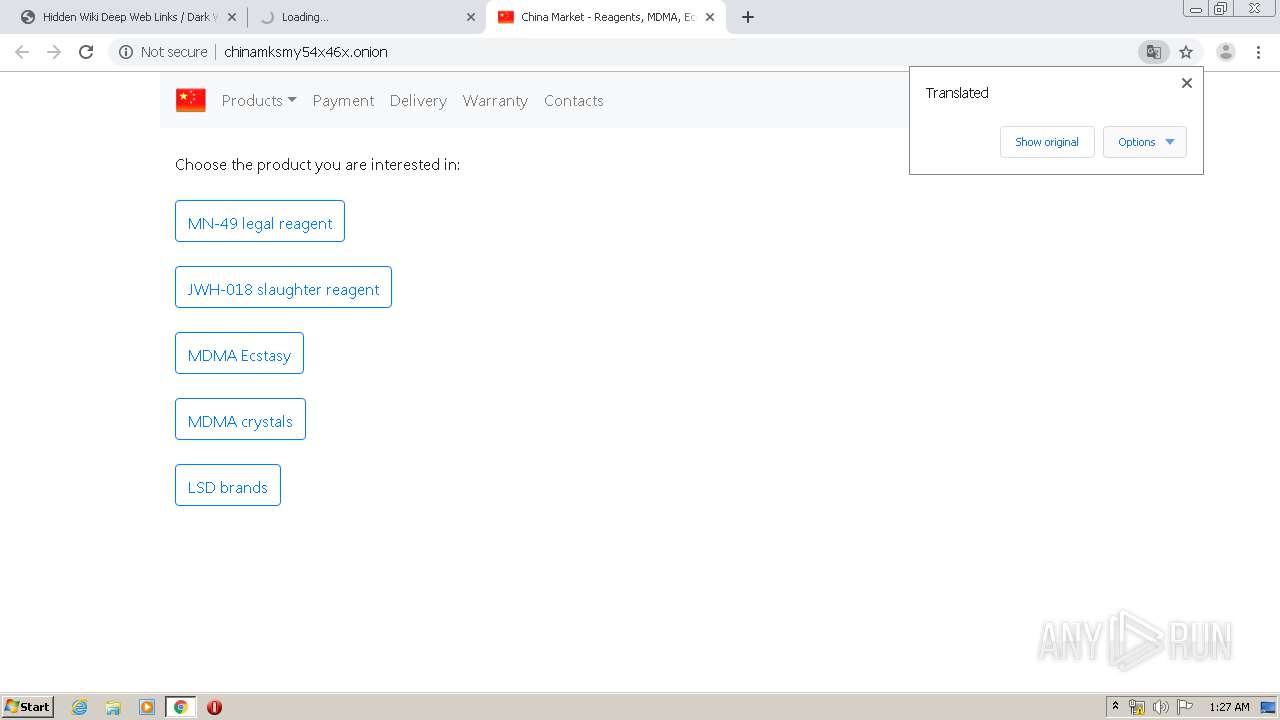Click the browser forward arrow

pos(54,52)
